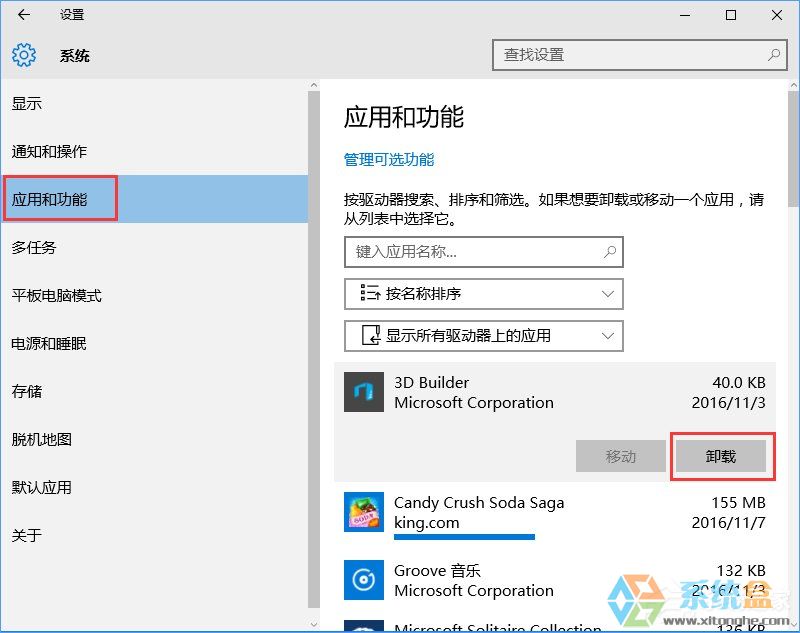Viewport: 800px width, 633px height.
Task: Click the 移动 button for 3D Builder
Action: point(622,456)
